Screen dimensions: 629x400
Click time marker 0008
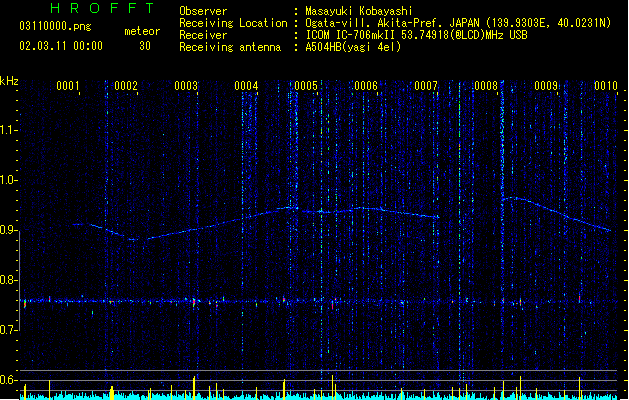[x=486, y=86]
